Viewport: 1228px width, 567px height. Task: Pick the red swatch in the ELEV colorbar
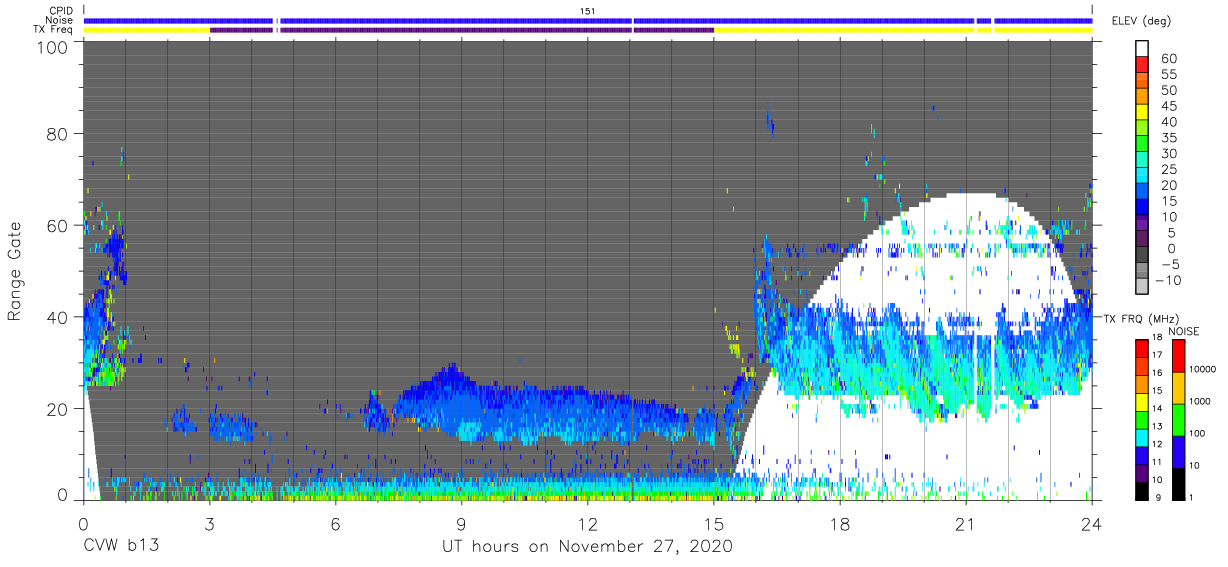pos(1141,65)
